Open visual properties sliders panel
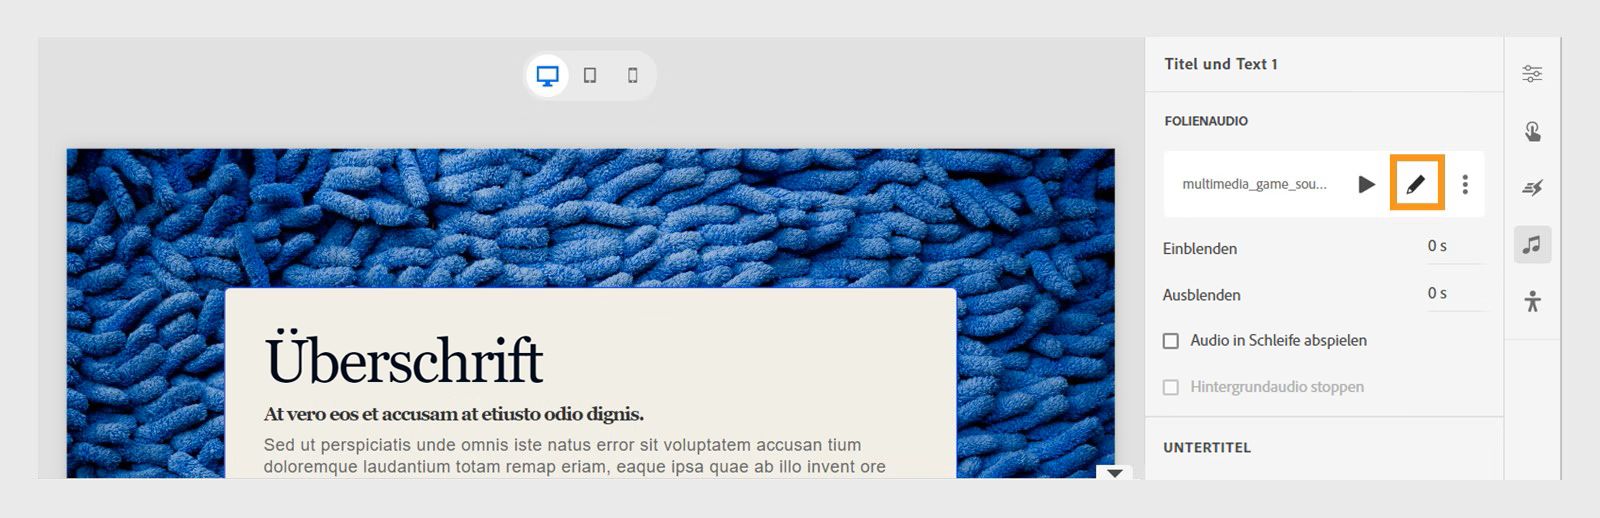Image resolution: width=1600 pixels, height=518 pixels. pos(1532,74)
